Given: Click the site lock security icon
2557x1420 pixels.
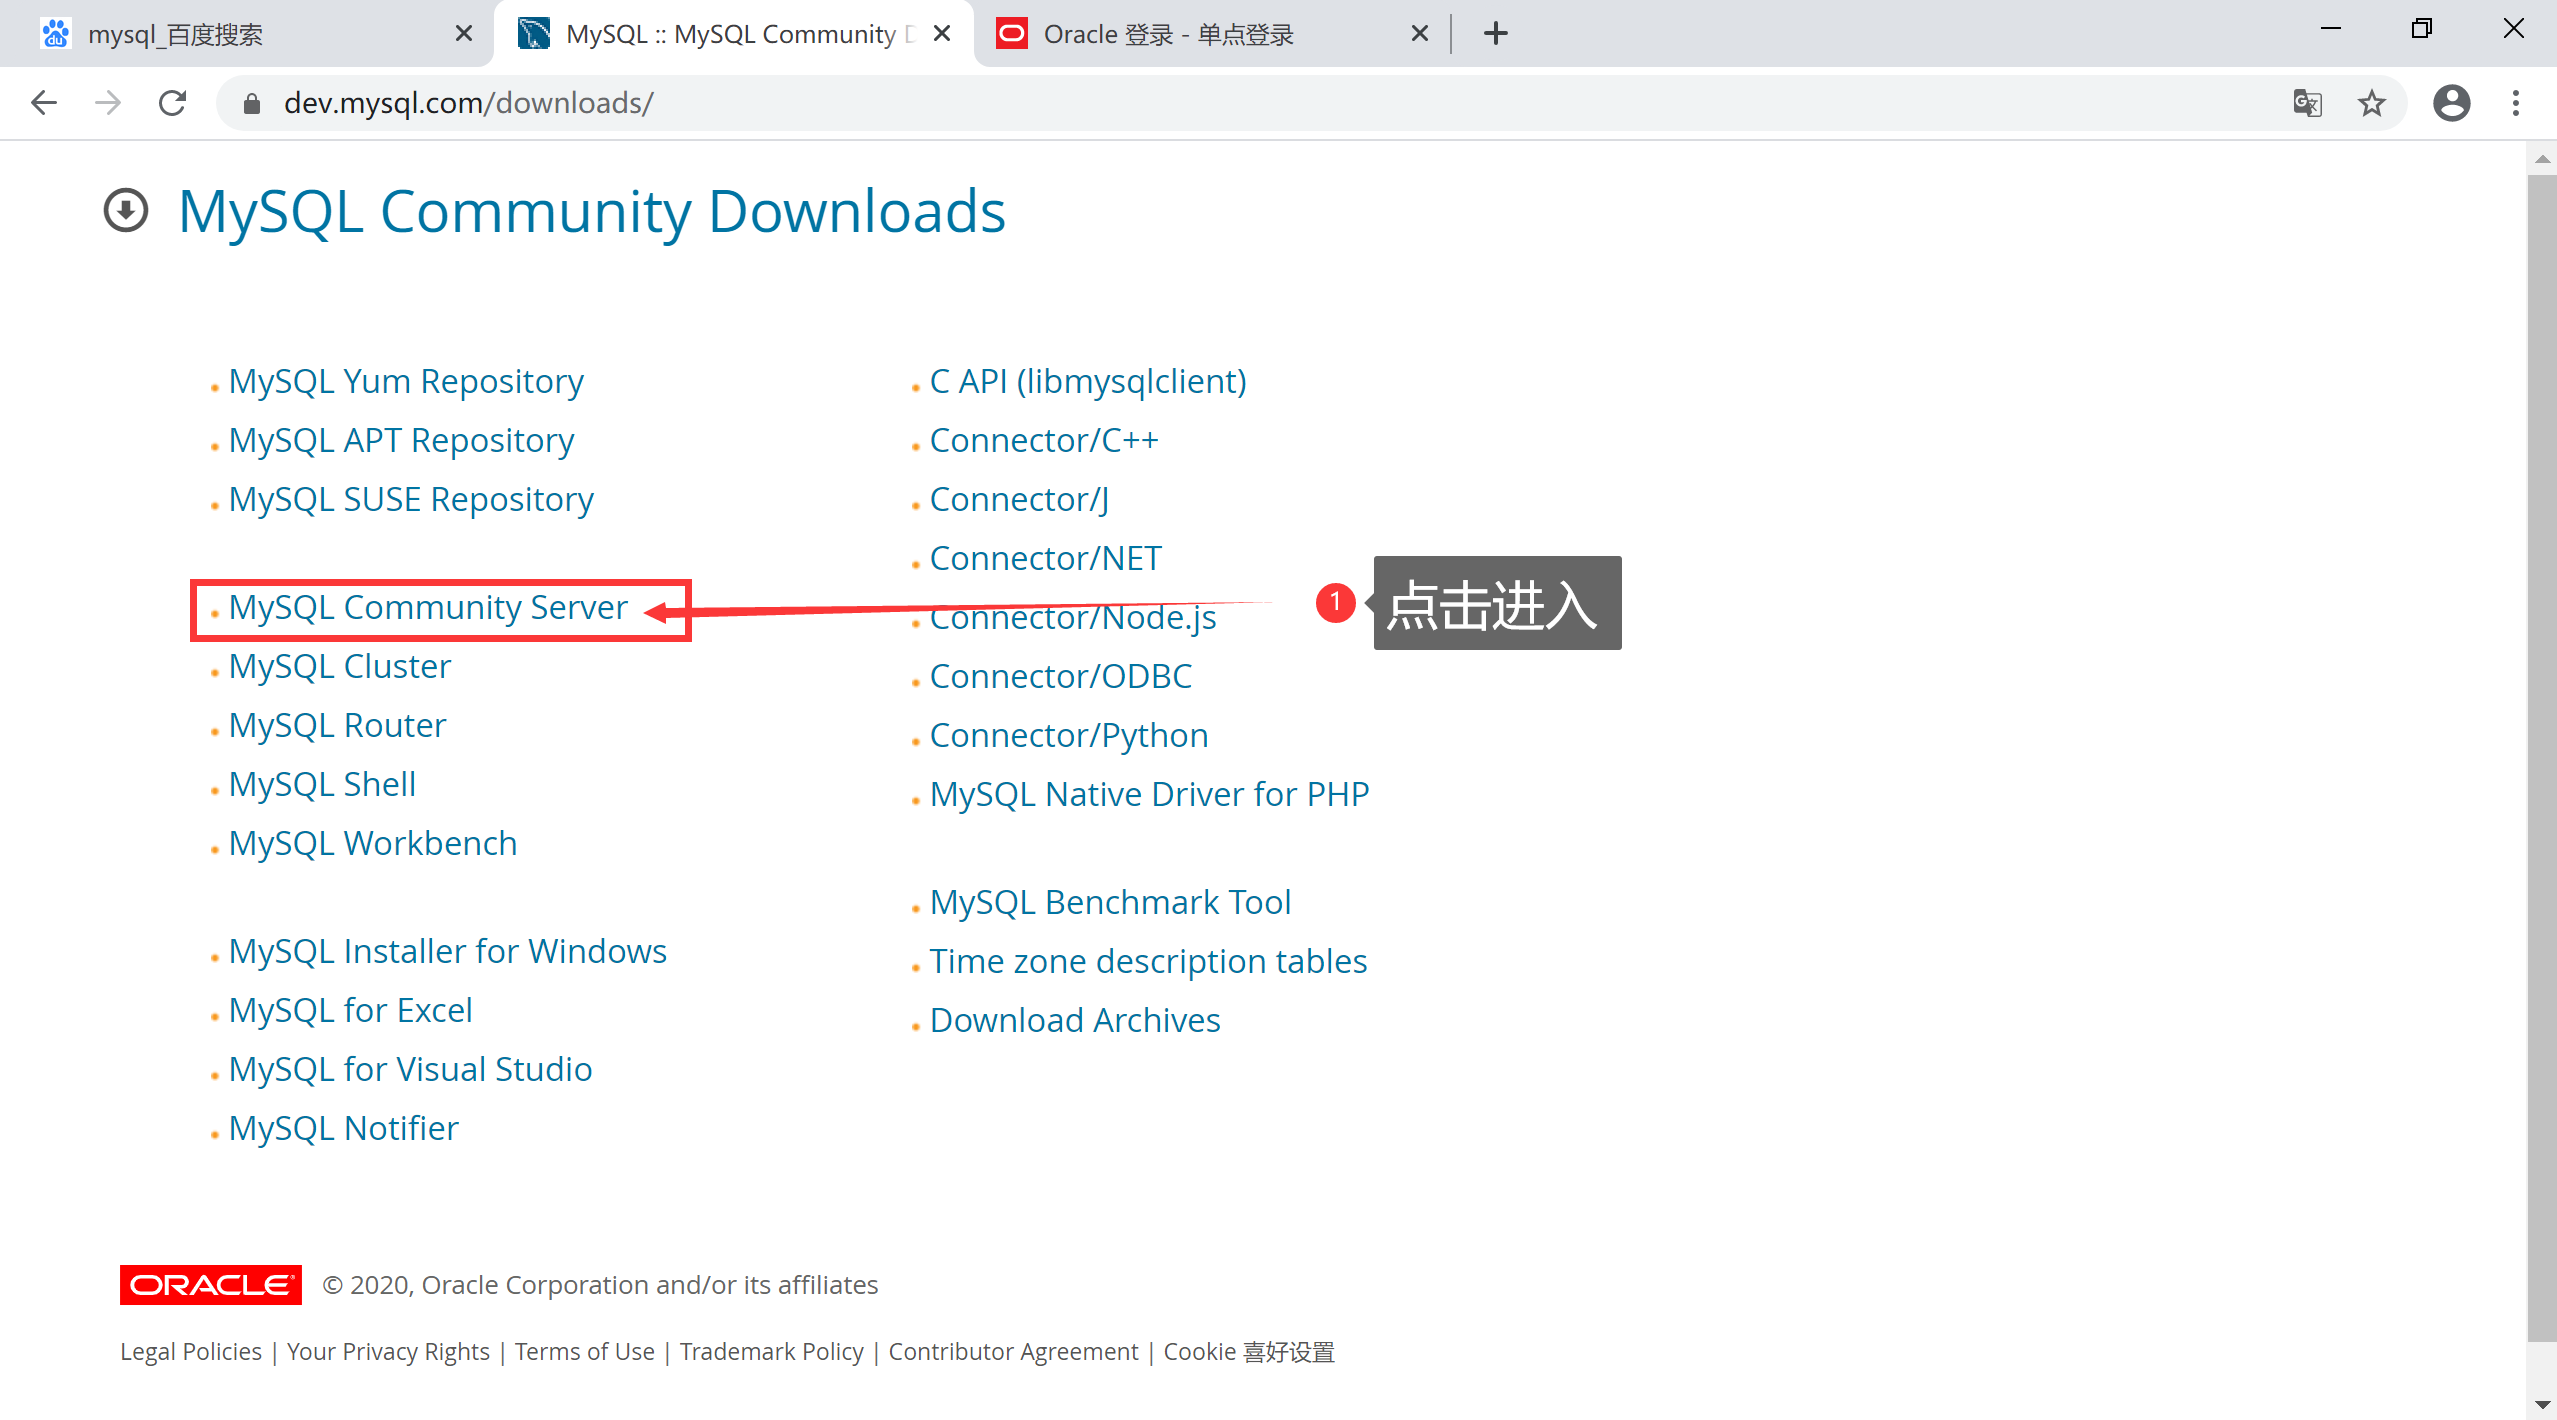Looking at the screenshot, I should (x=252, y=103).
